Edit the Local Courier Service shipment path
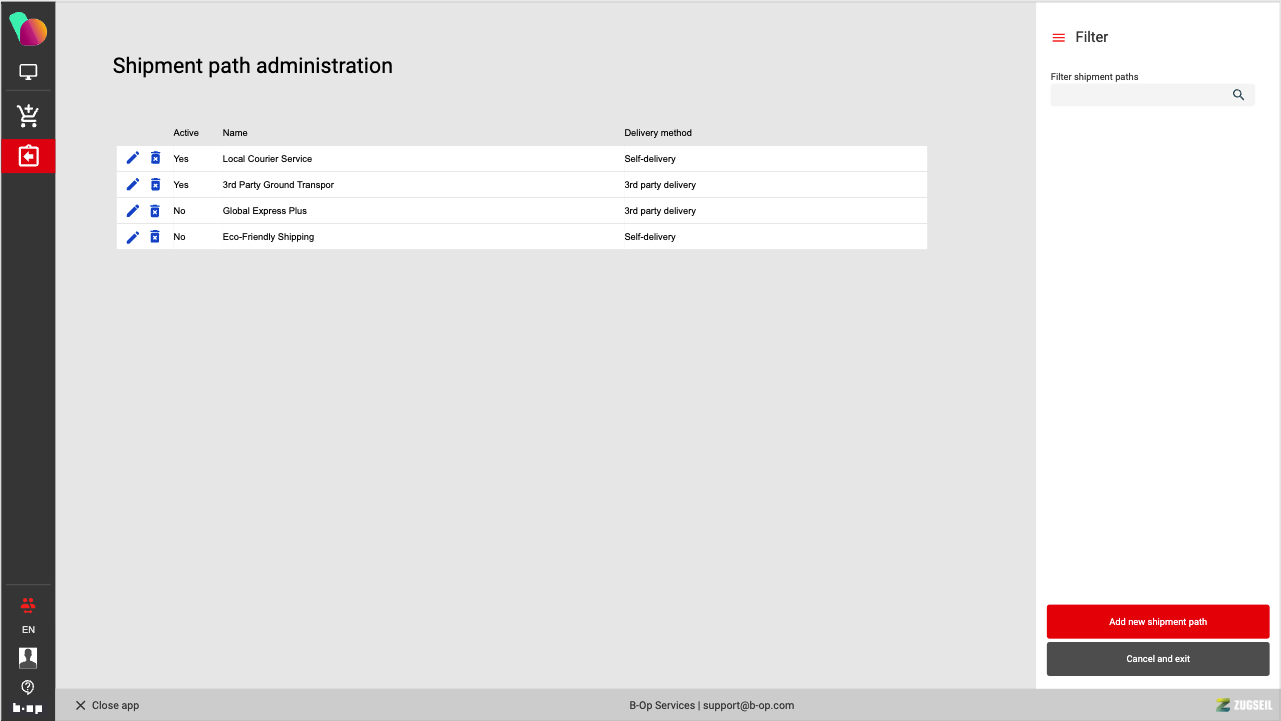 pyautogui.click(x=133, y=158)
